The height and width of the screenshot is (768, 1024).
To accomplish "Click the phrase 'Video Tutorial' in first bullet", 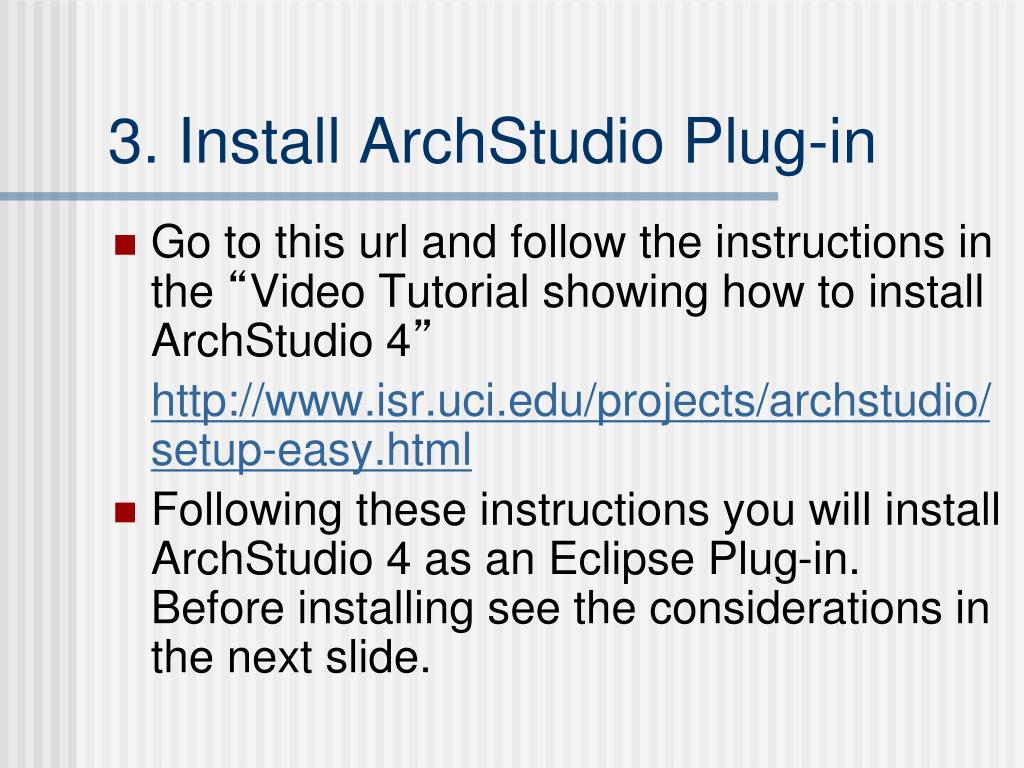I will coord(389,291).
